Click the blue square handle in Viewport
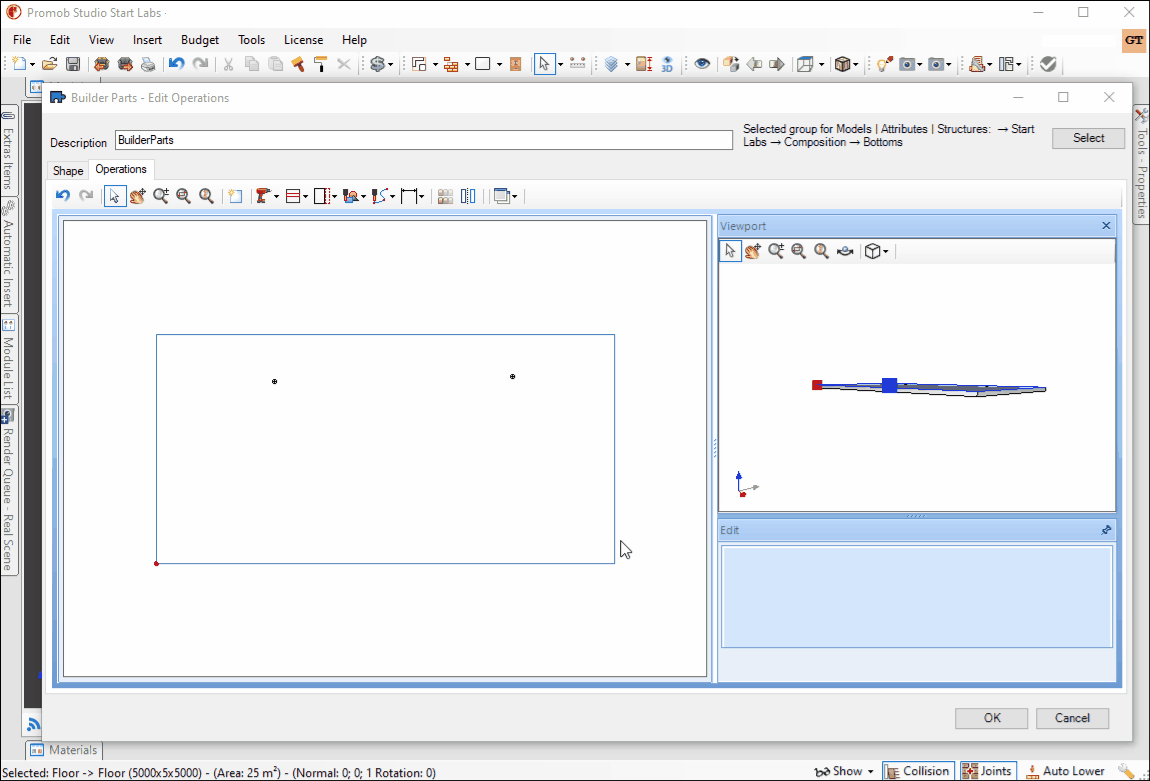This screenshot has width=1150, height=781. coord(889,385)
